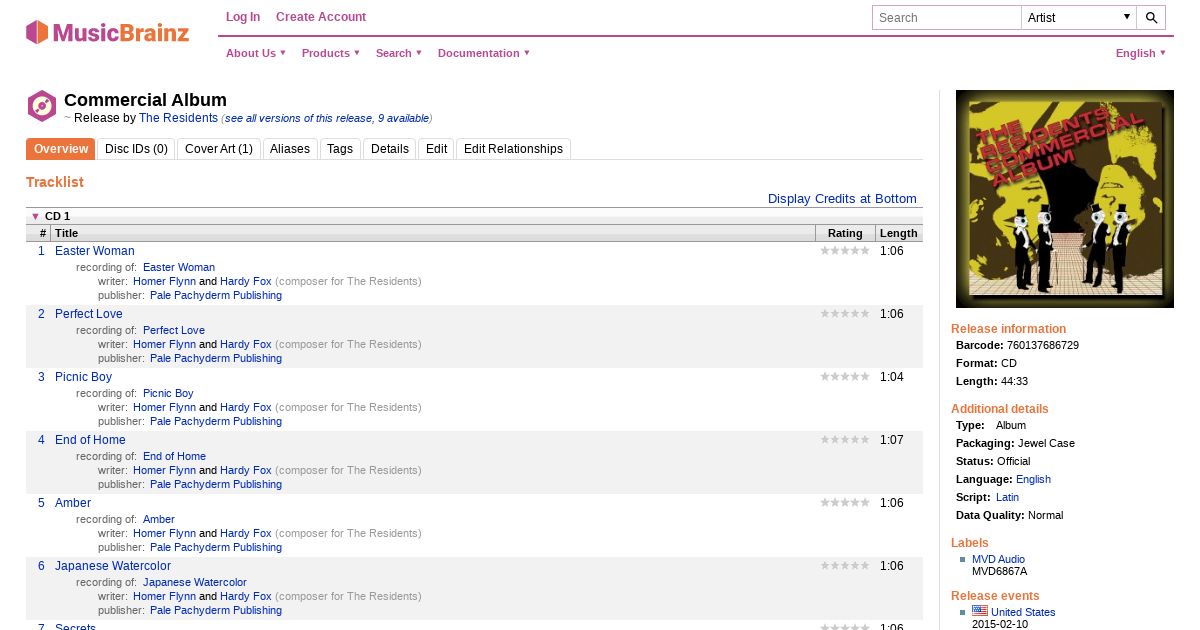Open the Aliases tab
Image resolution: width=1200 pixels, height=630 pixels.
(291, 149)
